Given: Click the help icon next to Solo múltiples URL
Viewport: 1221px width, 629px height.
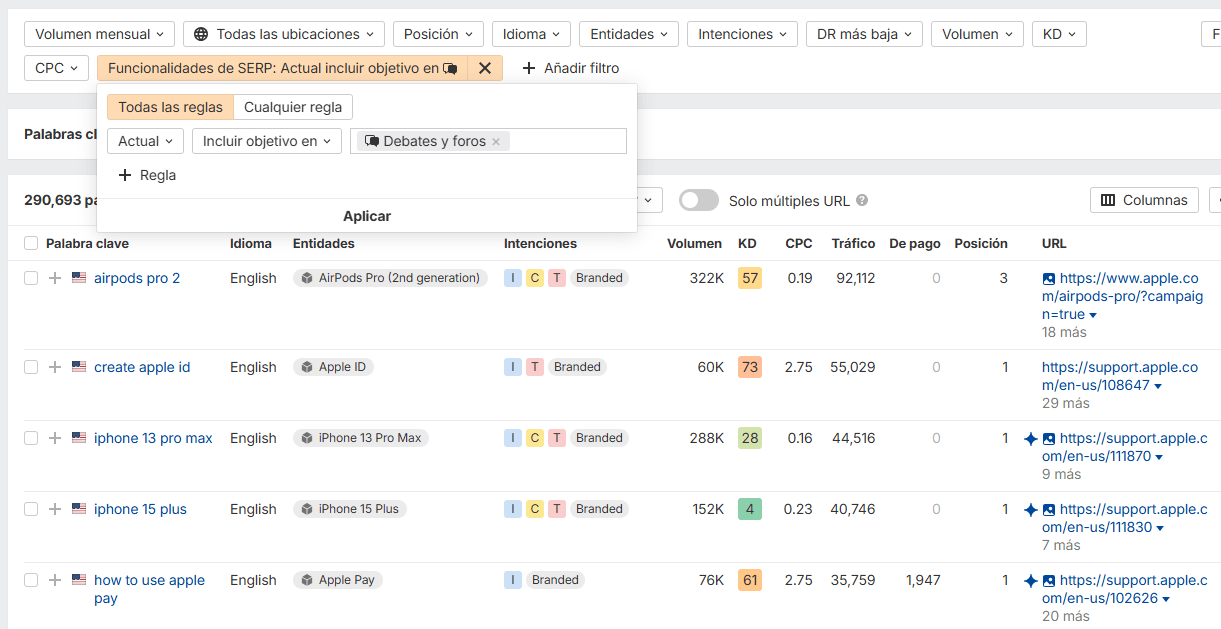Looking at the screenshot, I should 862,200.
